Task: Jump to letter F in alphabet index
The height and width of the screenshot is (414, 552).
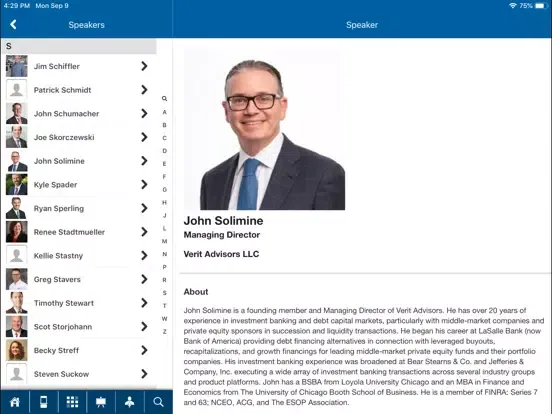Action: click(164, 177)
